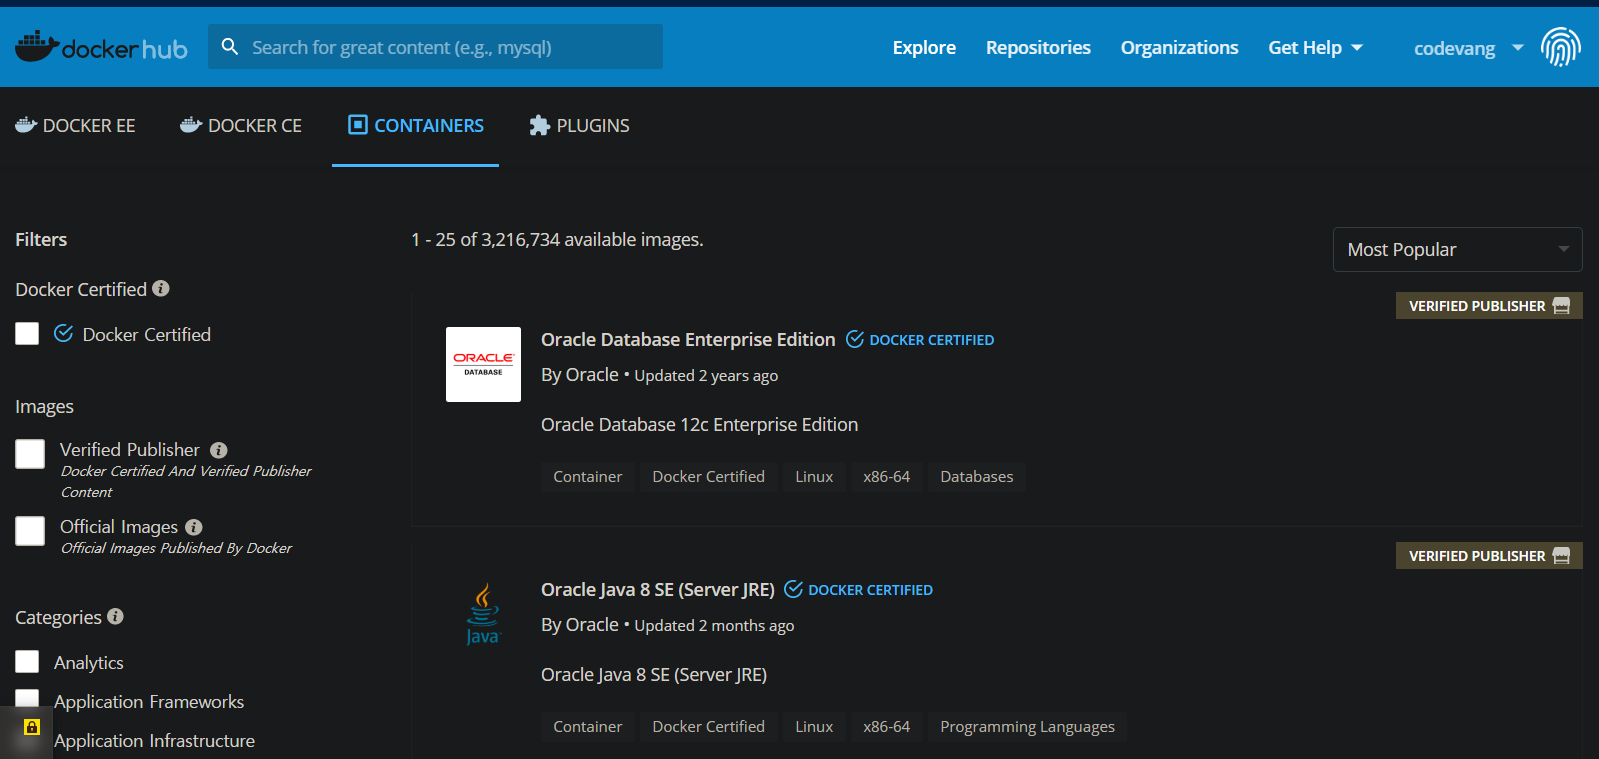Image resolution: width=1599 pixels, height=759 pixels.
Task: Click Linux tag on Oracle Java card
Action: pos(814,726)
